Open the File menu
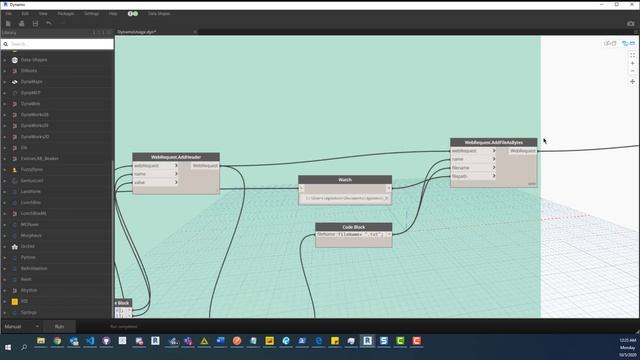This screenshot has width=640, height=360. click(x=9, y=13)
